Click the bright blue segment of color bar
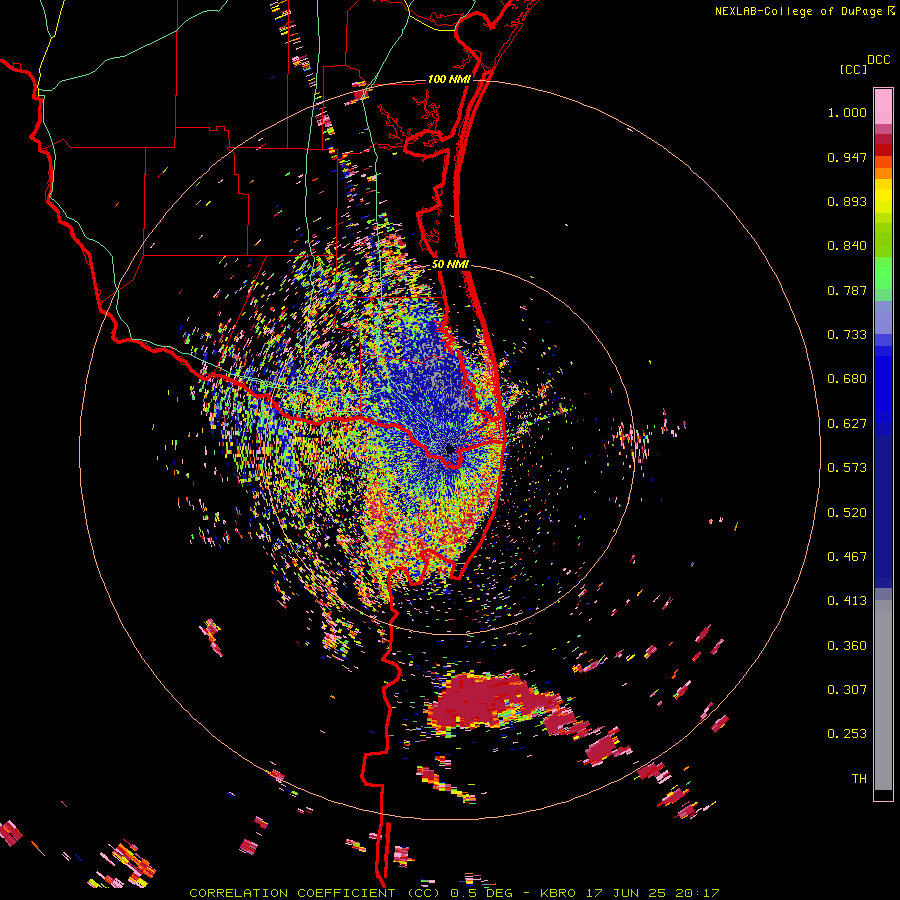Viewport: 900px width, 900px height. click(883, 385)
